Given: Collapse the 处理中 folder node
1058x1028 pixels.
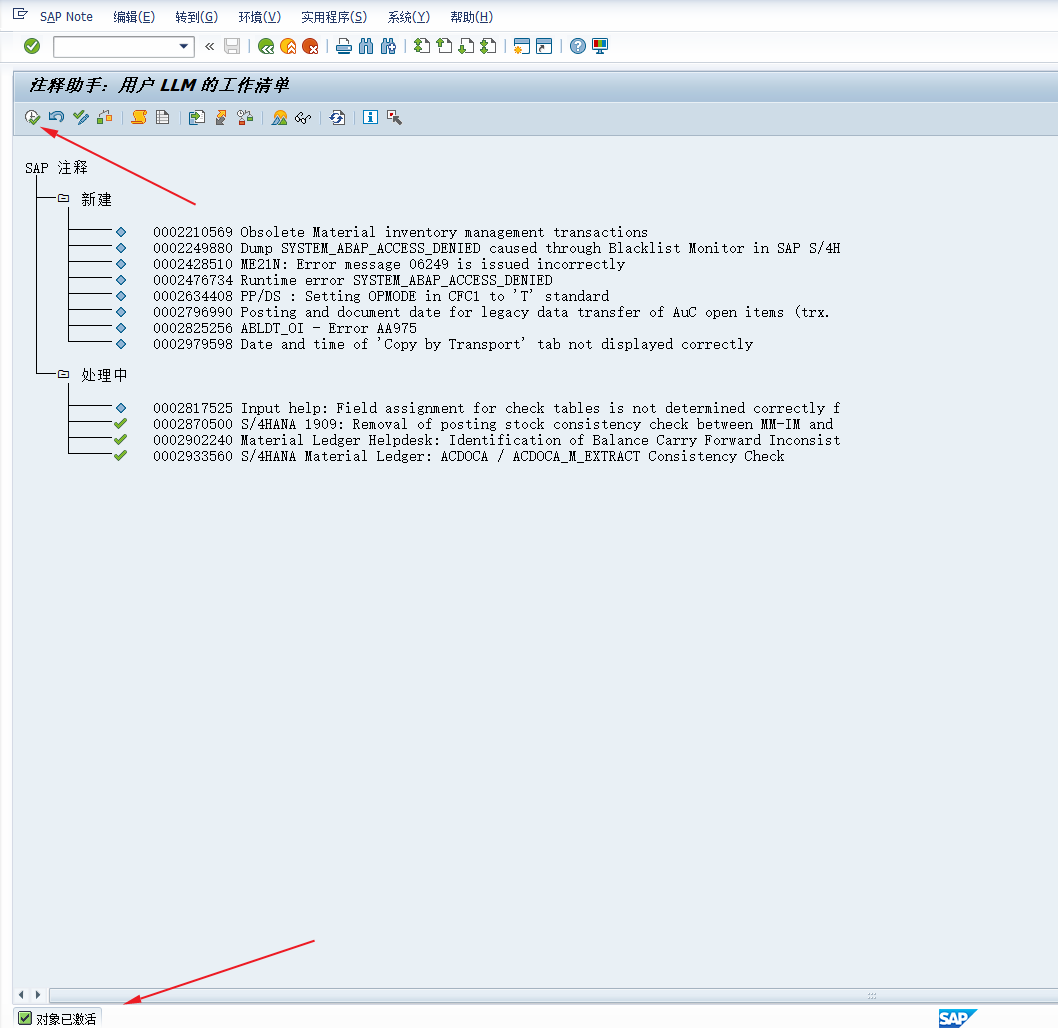Looking at the screenshot, I should (x=63, y=374).
